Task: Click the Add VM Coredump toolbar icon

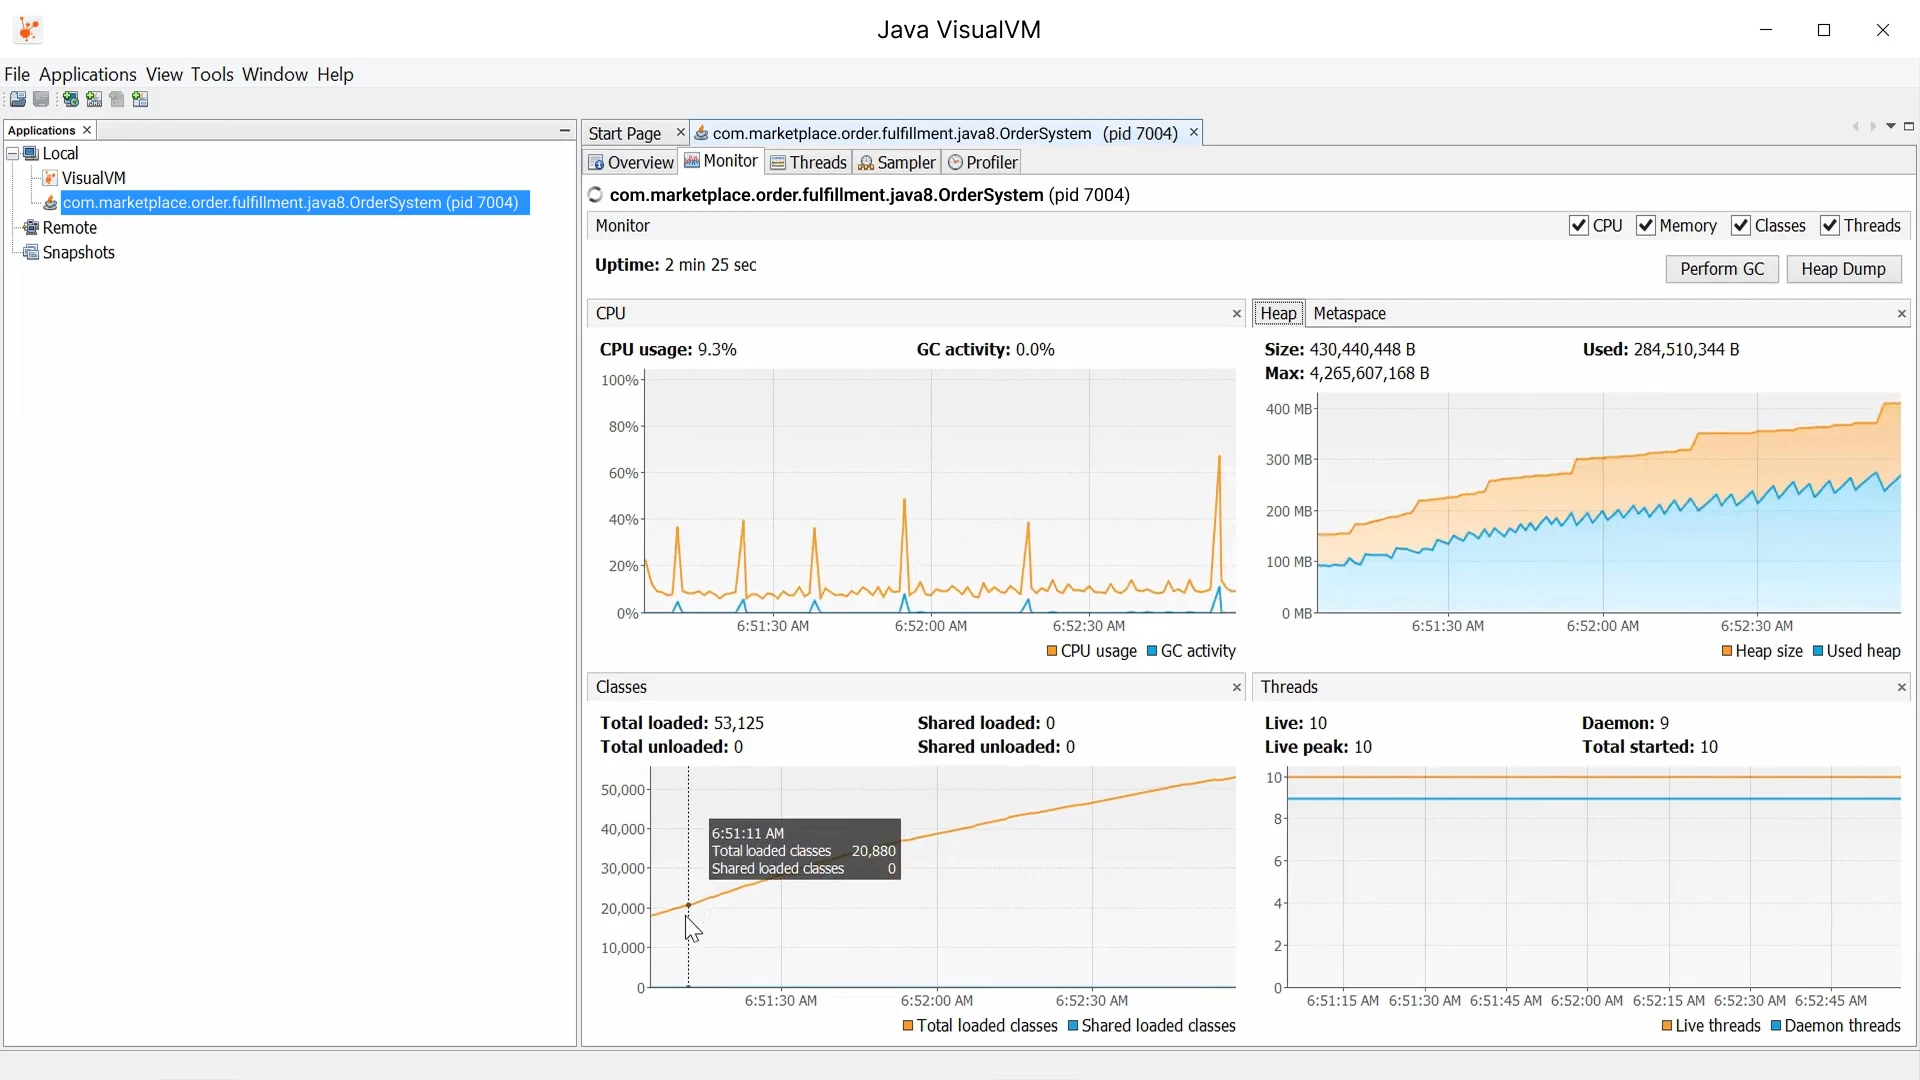Action: pyautogui.click(x=140, y=99)
